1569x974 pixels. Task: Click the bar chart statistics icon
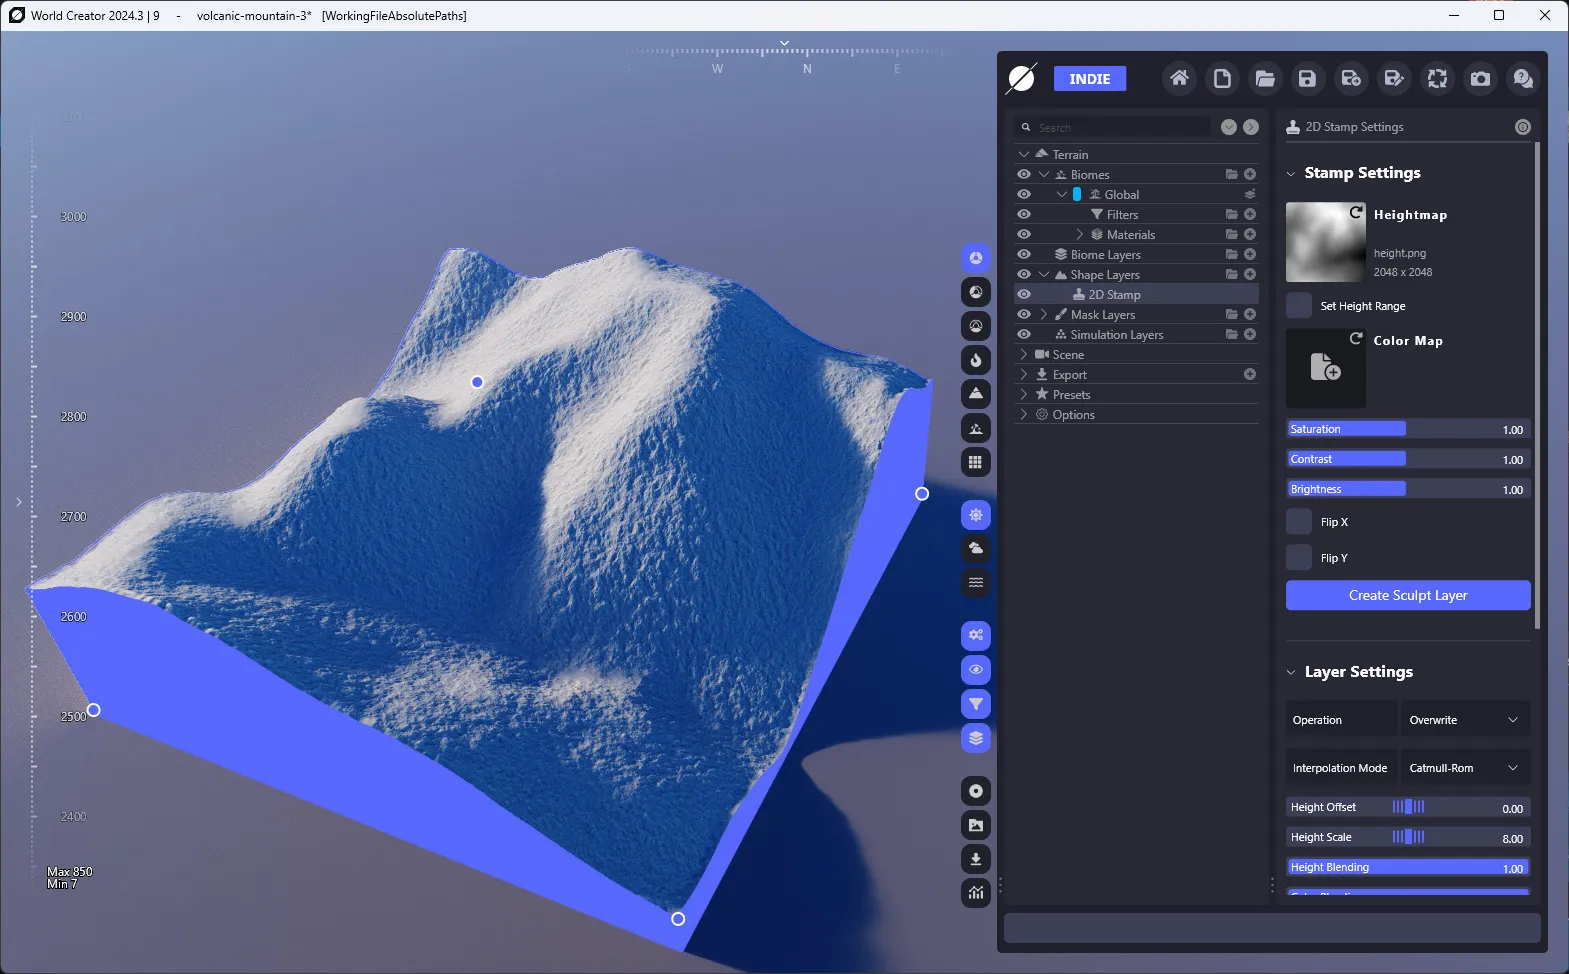(976, 893)
